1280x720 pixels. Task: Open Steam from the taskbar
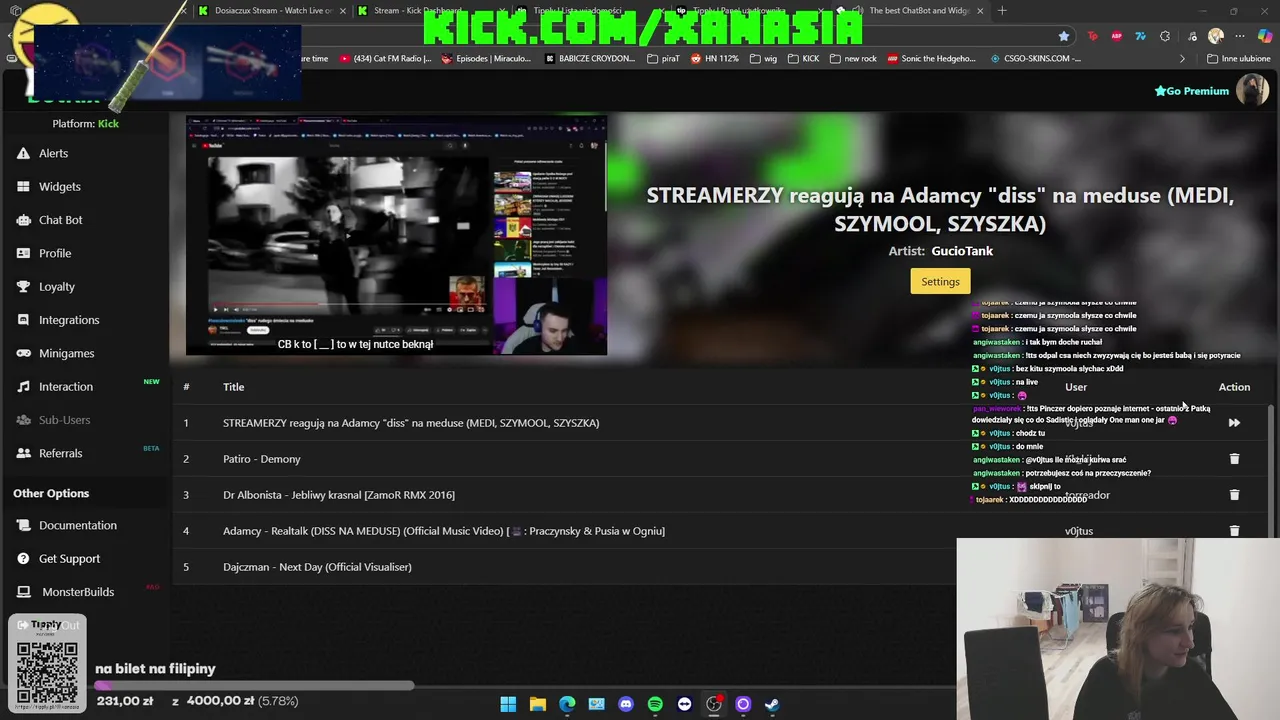click(772, 704)
